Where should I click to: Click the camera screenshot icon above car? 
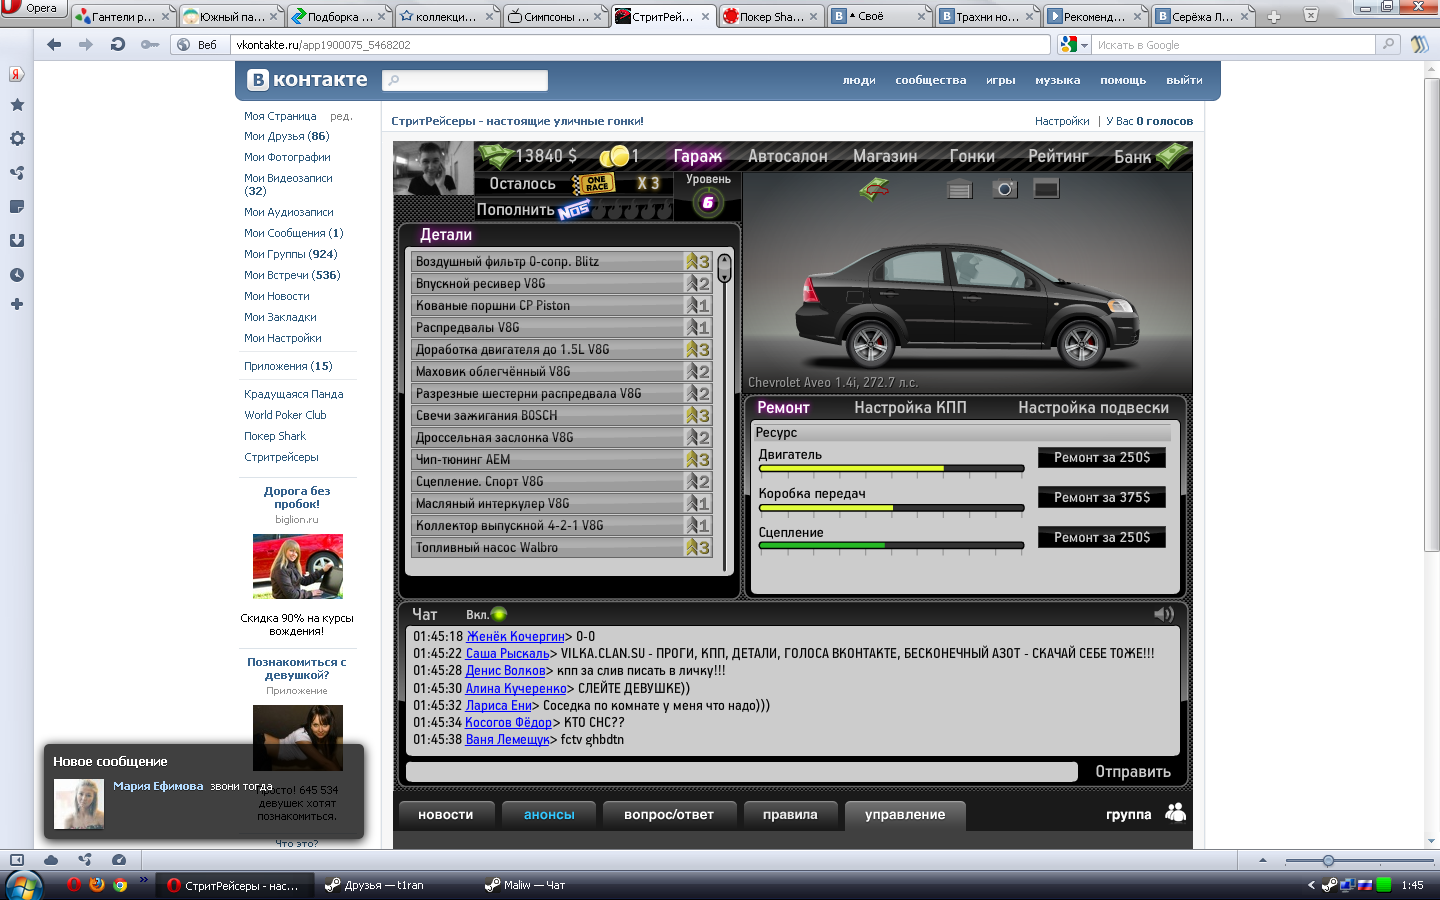click(x=1004, y=189)
